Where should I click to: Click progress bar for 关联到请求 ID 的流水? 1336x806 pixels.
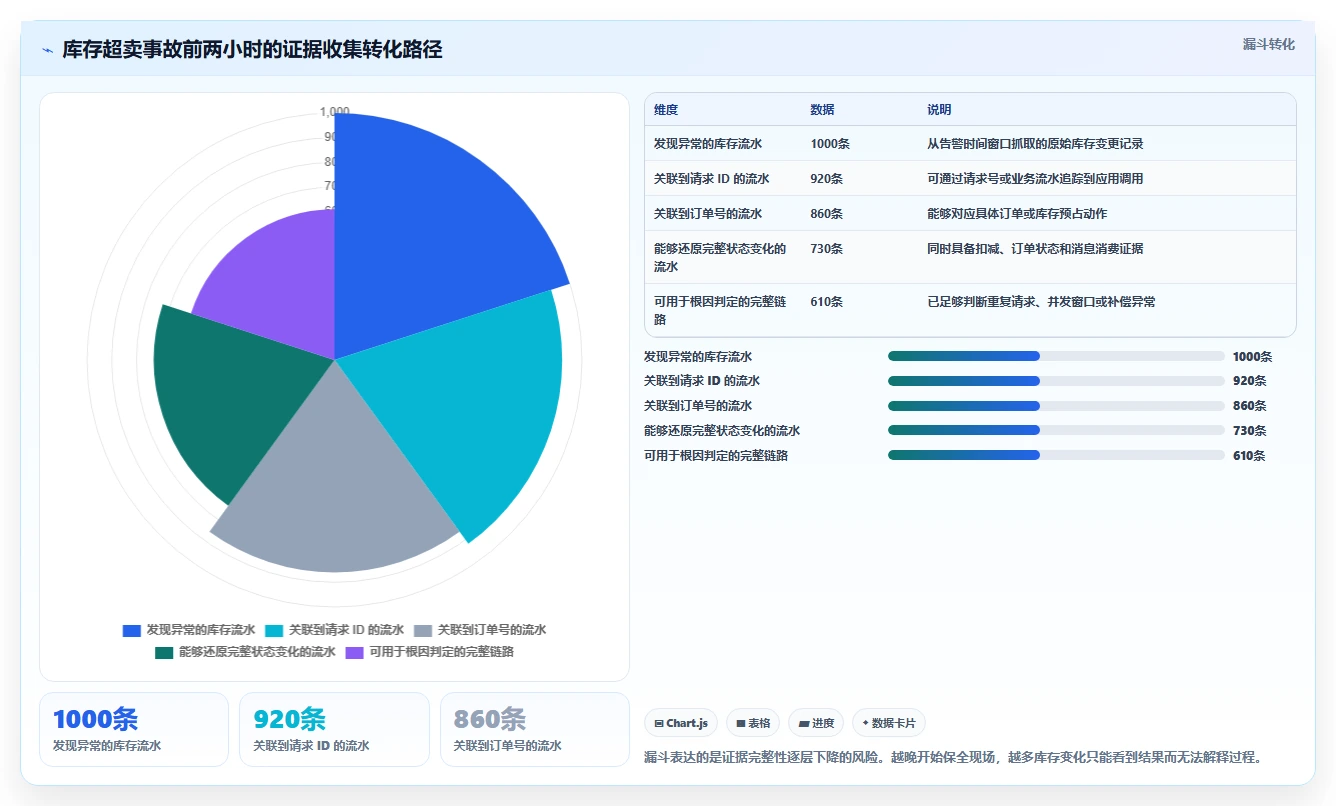click(x=1056, y=381)
